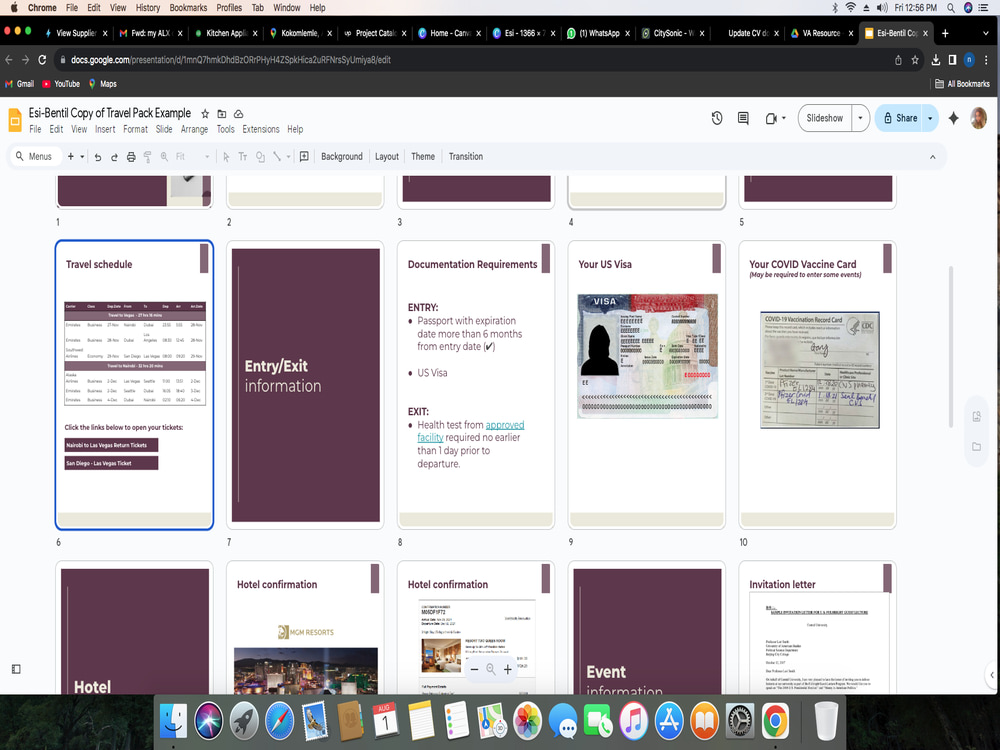Switch to the WhatsApp browser tab
Screen dimensions: 1000x750
click(x=598, y=33)
